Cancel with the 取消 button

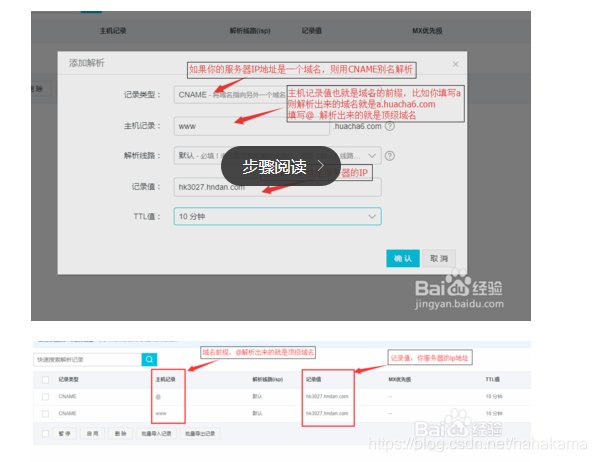tap(439, 259)
